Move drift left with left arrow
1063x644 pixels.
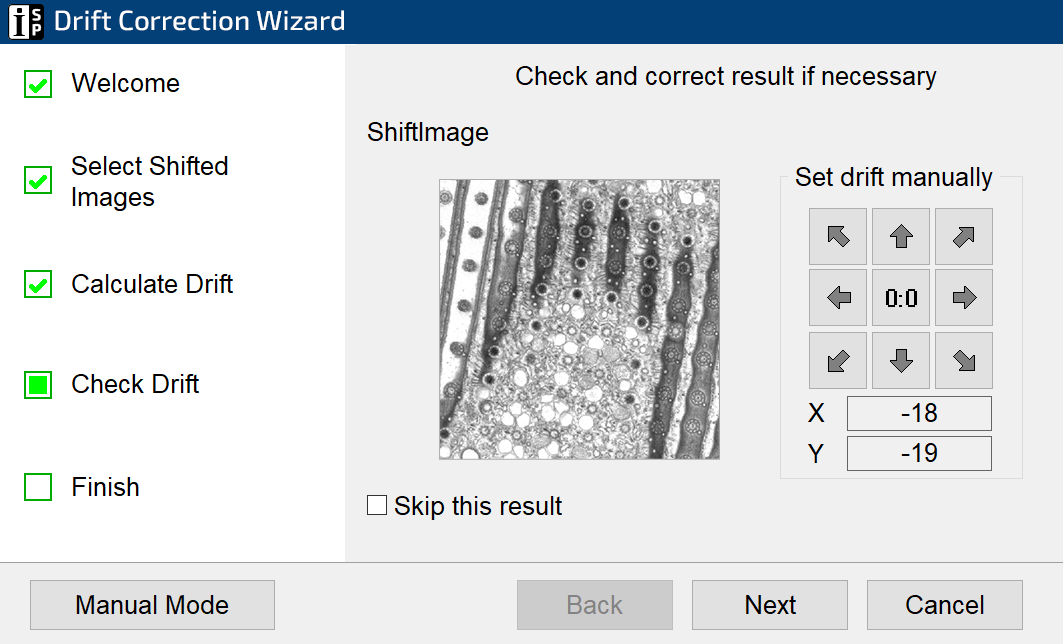[x=839, y=297]
